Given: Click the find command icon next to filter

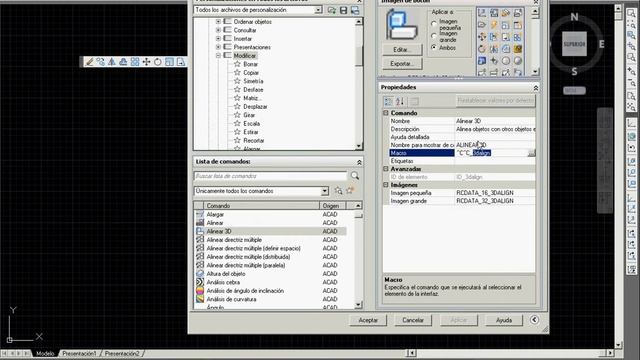Looking at the screenshot, I should [x=338, y=191].
